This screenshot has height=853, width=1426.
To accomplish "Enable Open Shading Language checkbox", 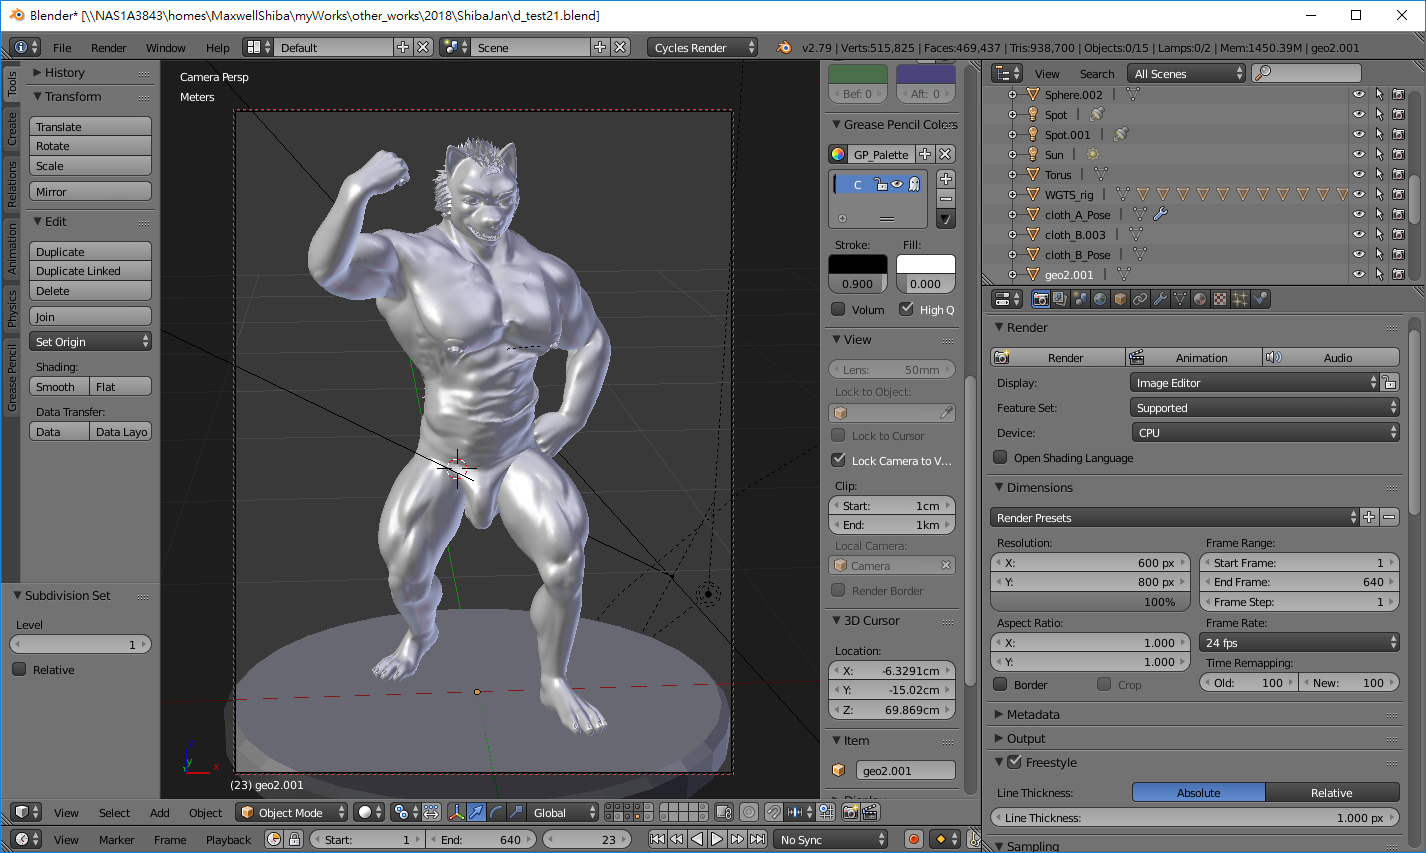I will (1000, 457).
